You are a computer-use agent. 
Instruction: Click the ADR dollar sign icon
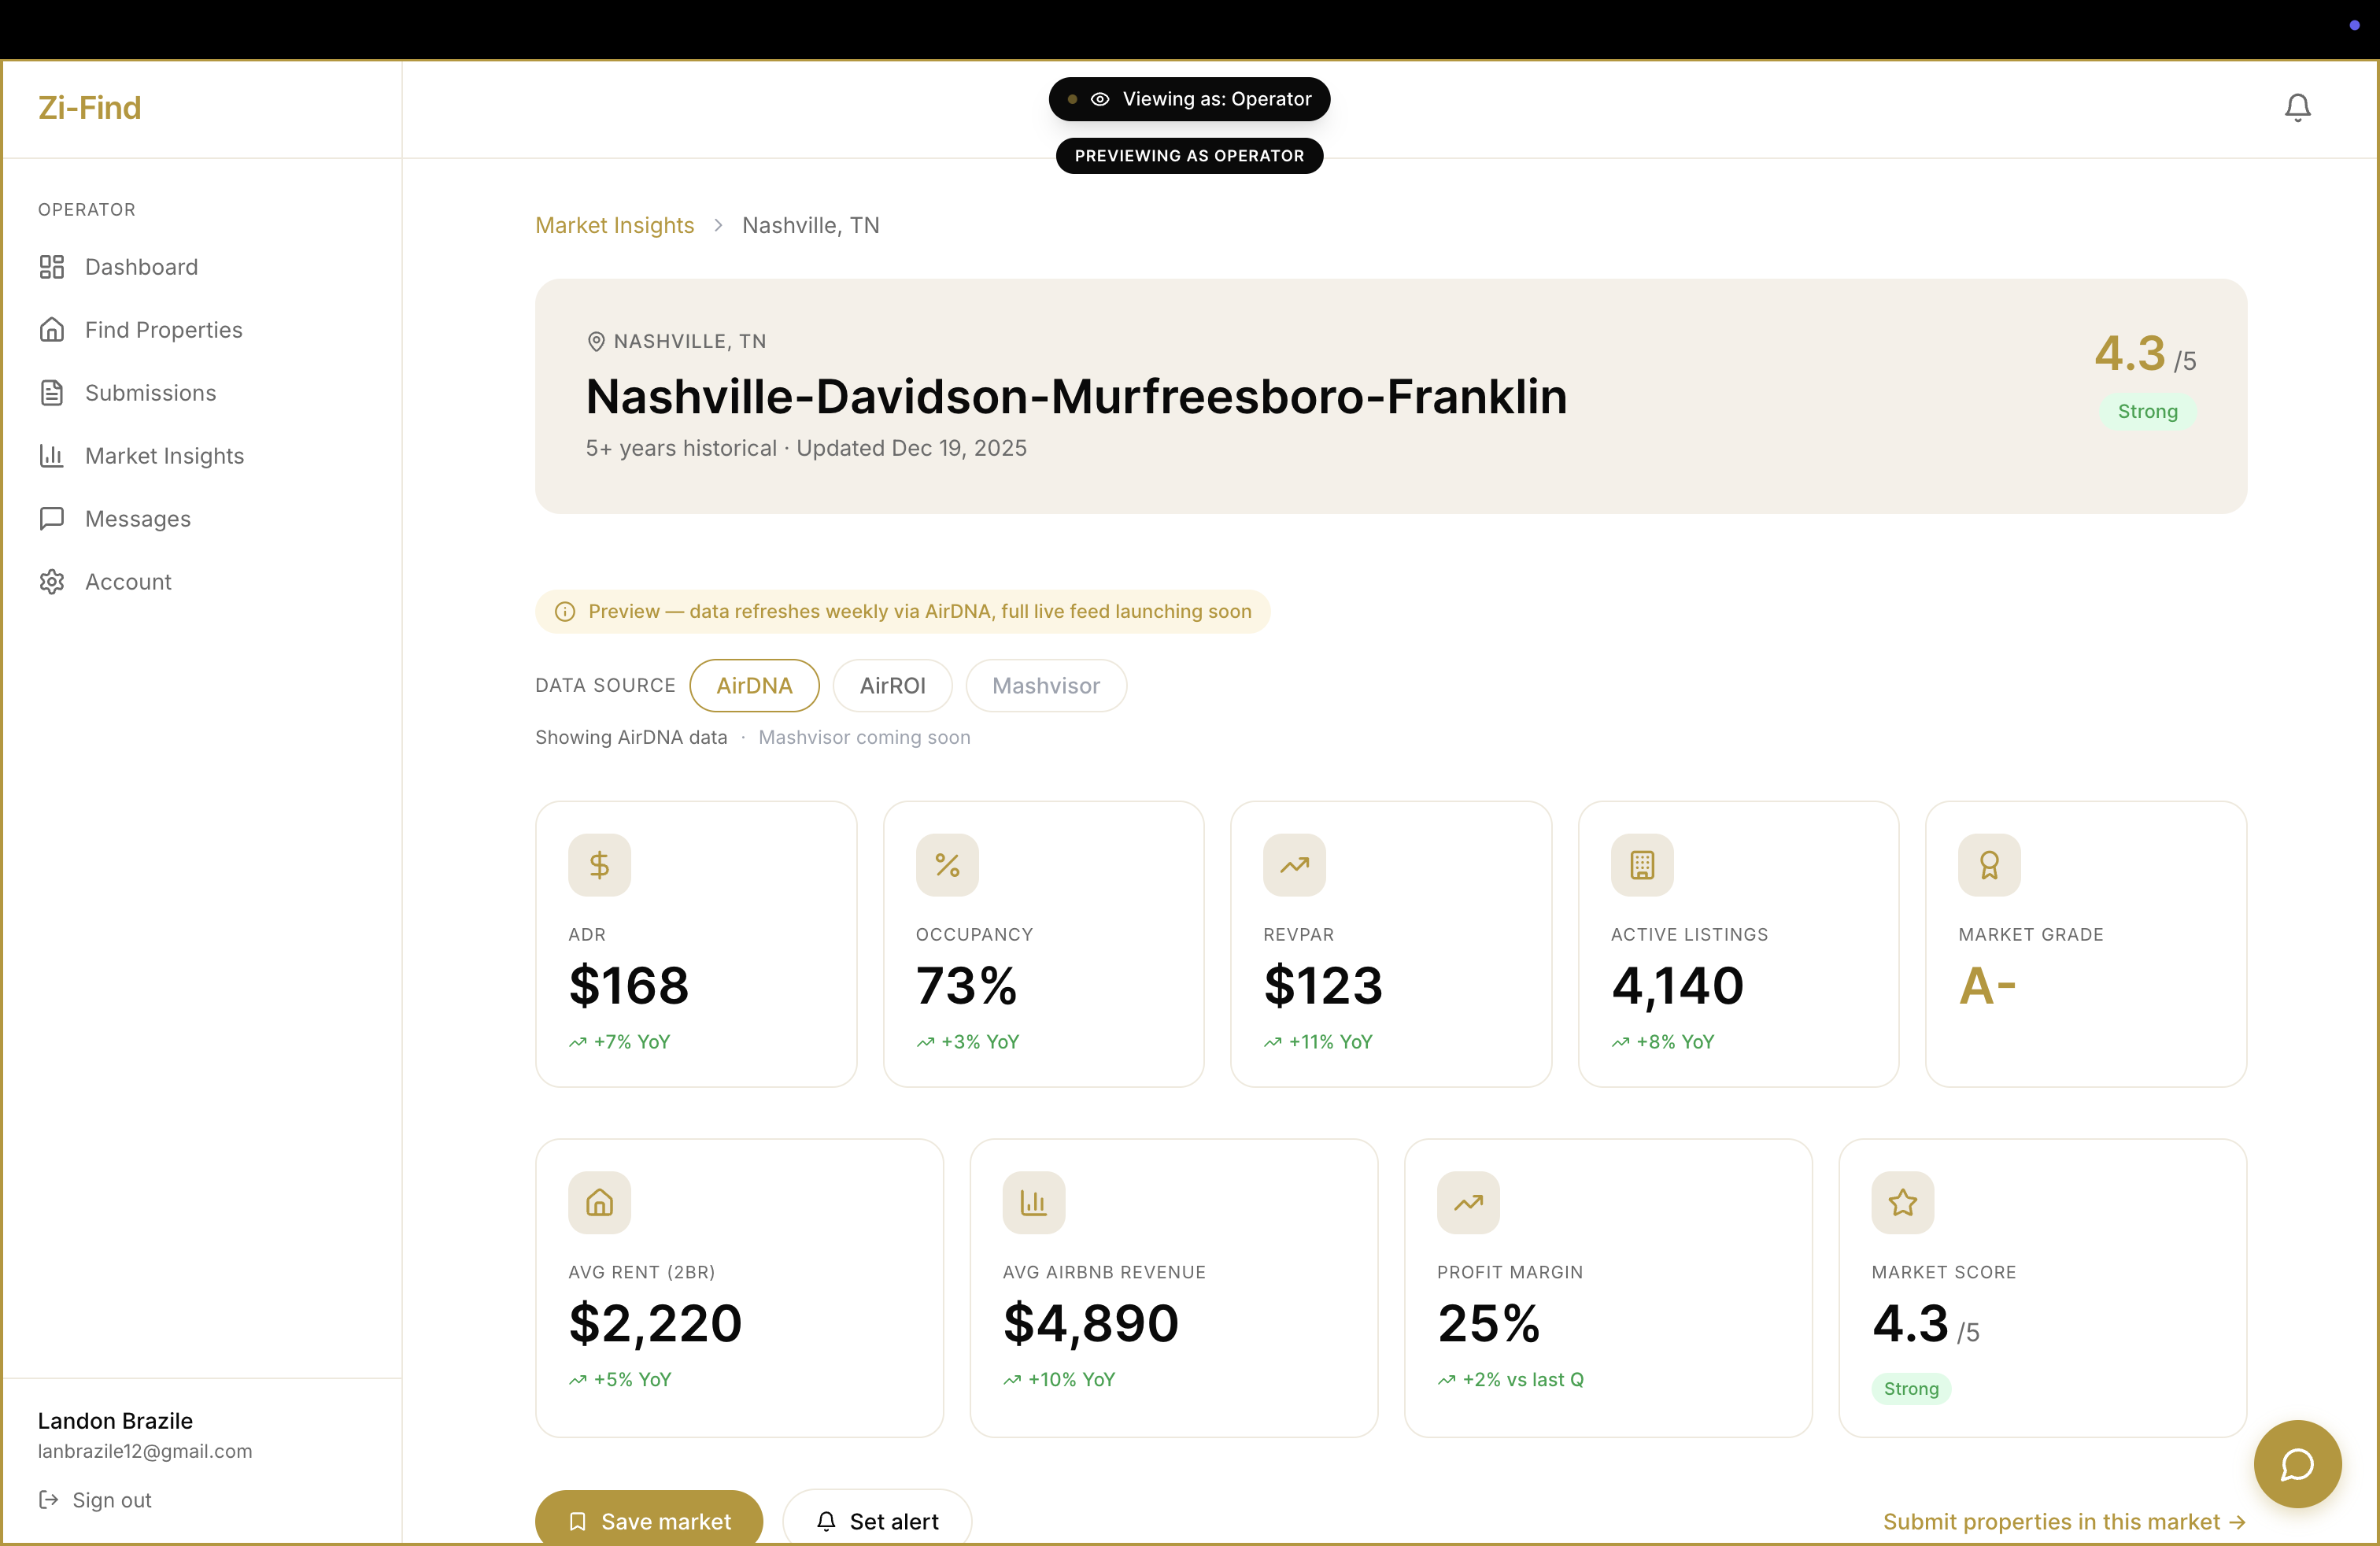pyautogui.click(x=599, y=865)
